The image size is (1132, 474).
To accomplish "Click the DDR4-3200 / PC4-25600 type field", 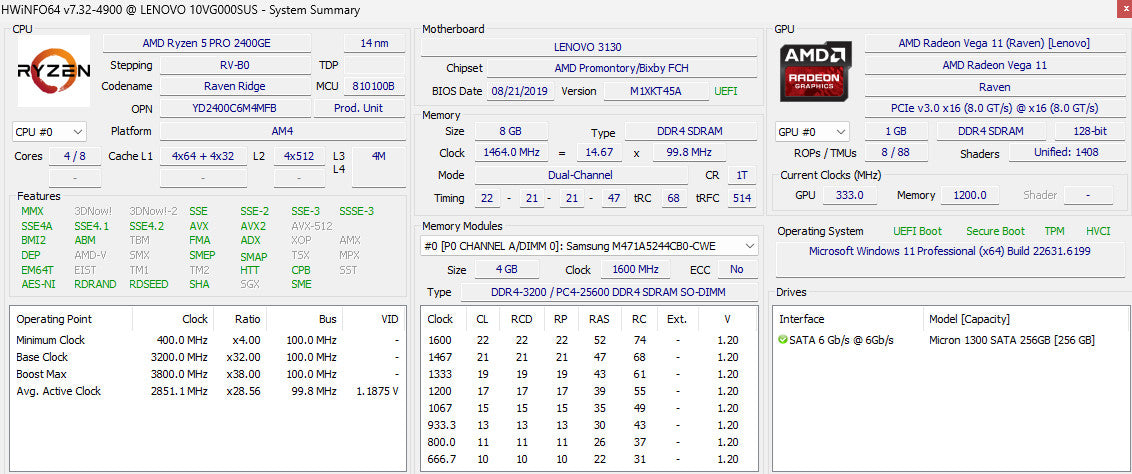I will [x=608, y=292].
